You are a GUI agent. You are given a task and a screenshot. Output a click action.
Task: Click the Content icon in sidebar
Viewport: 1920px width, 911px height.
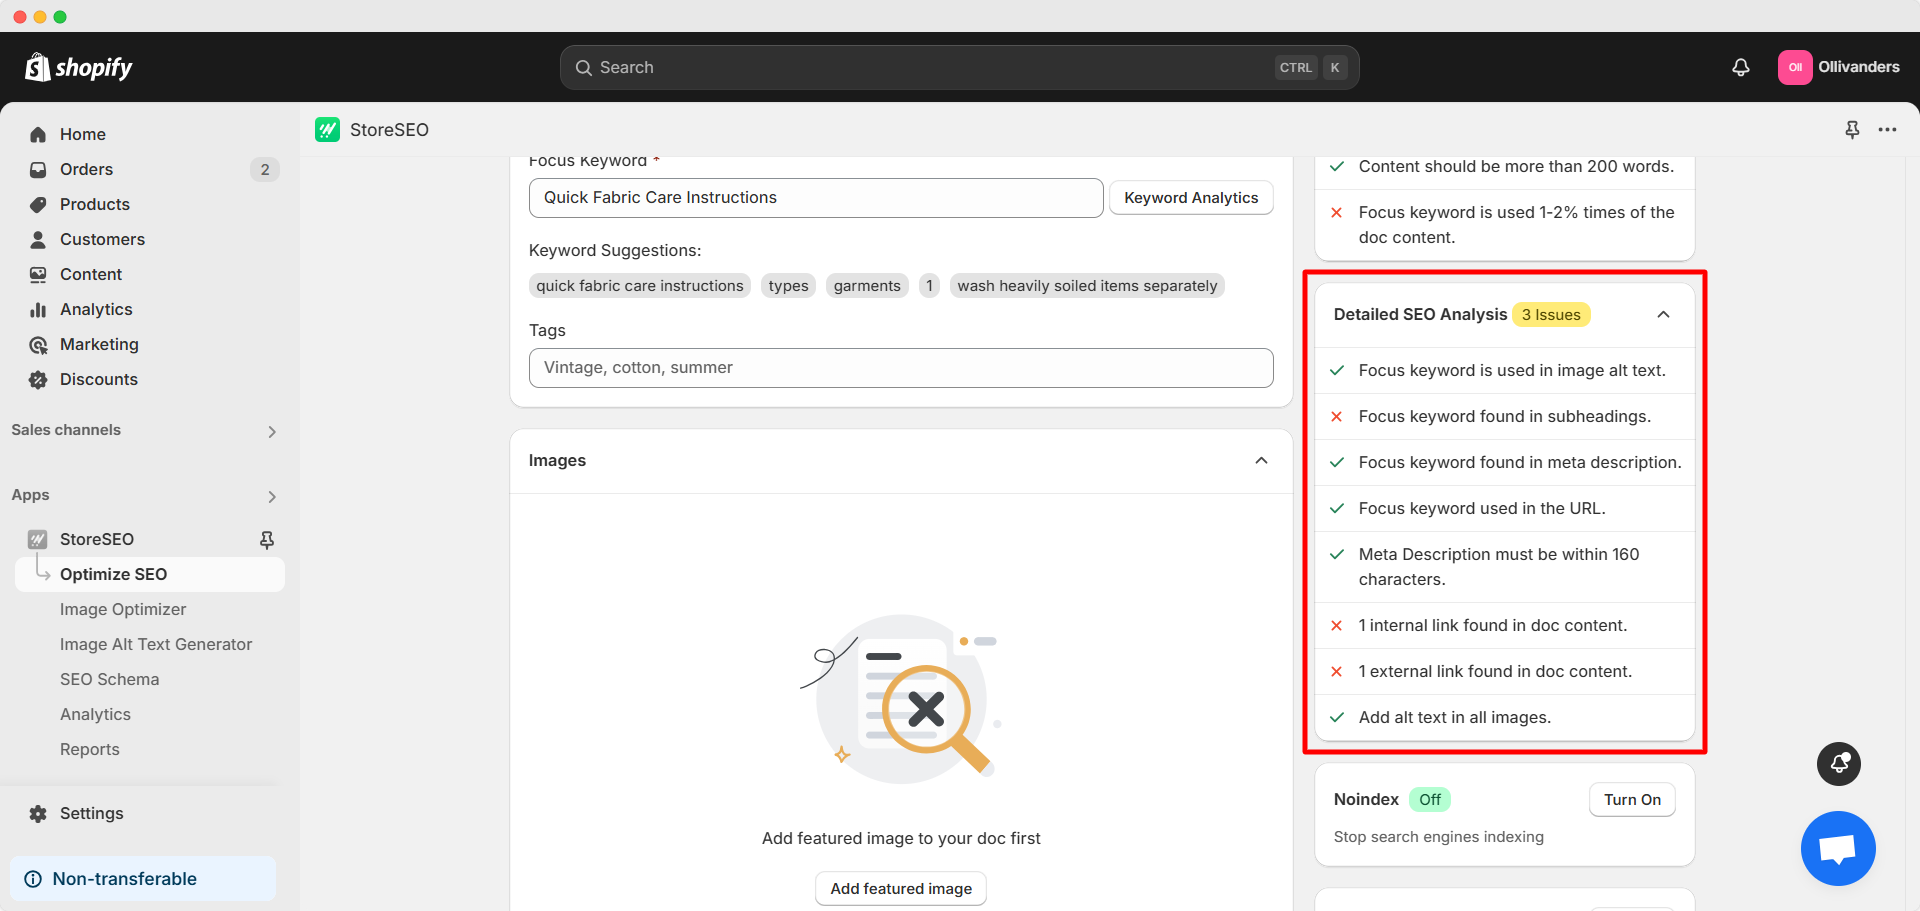pyautogui.click(x=38, y=274)
